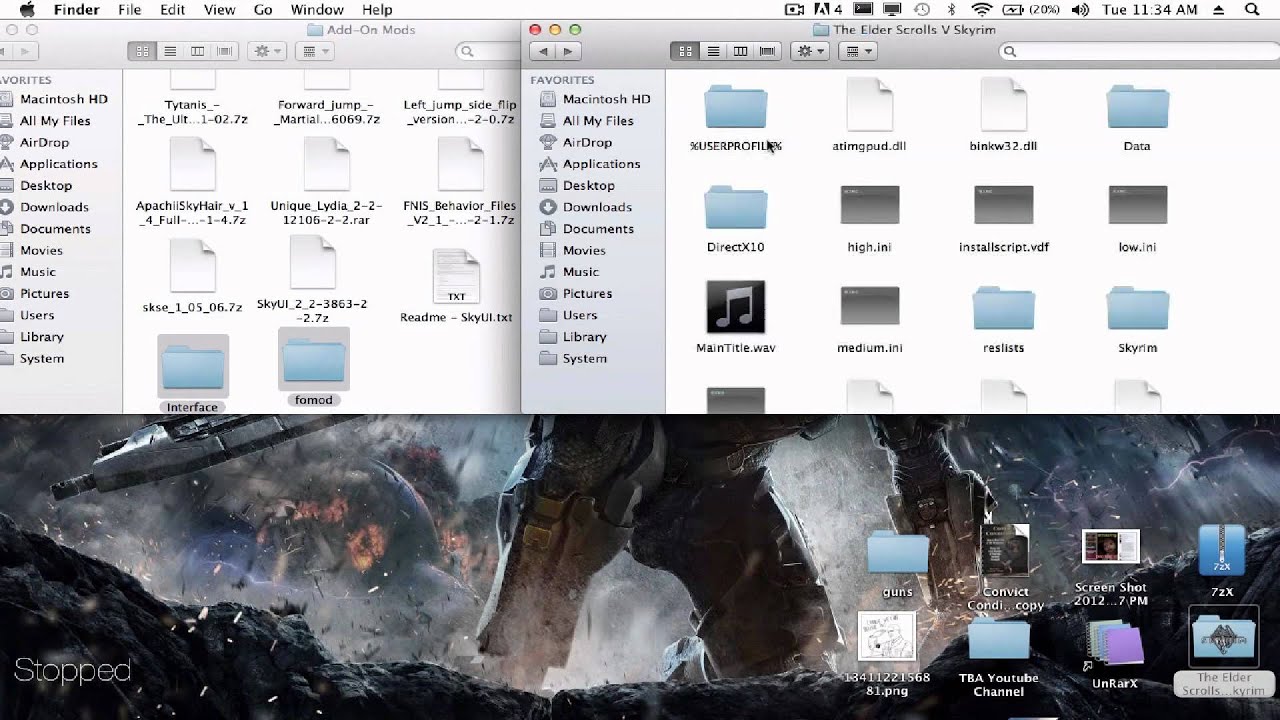Select the 1341122156881.png desktop file
Screen dimensions: 1280x720
(x=886, y=638)
